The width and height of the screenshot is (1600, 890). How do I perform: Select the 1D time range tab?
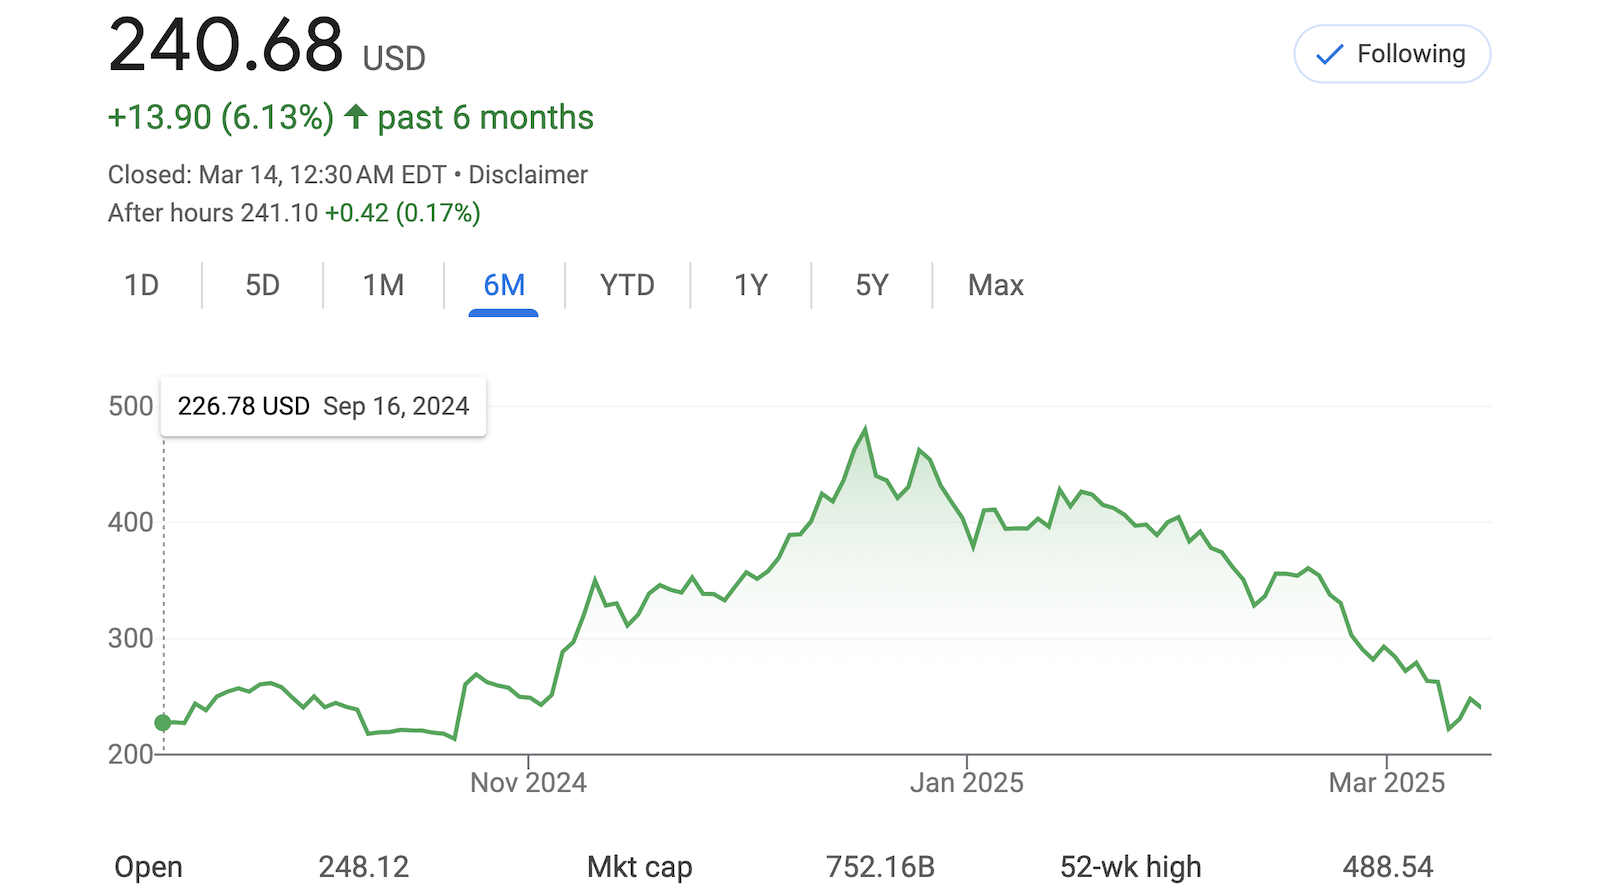[x=141, y=285]
